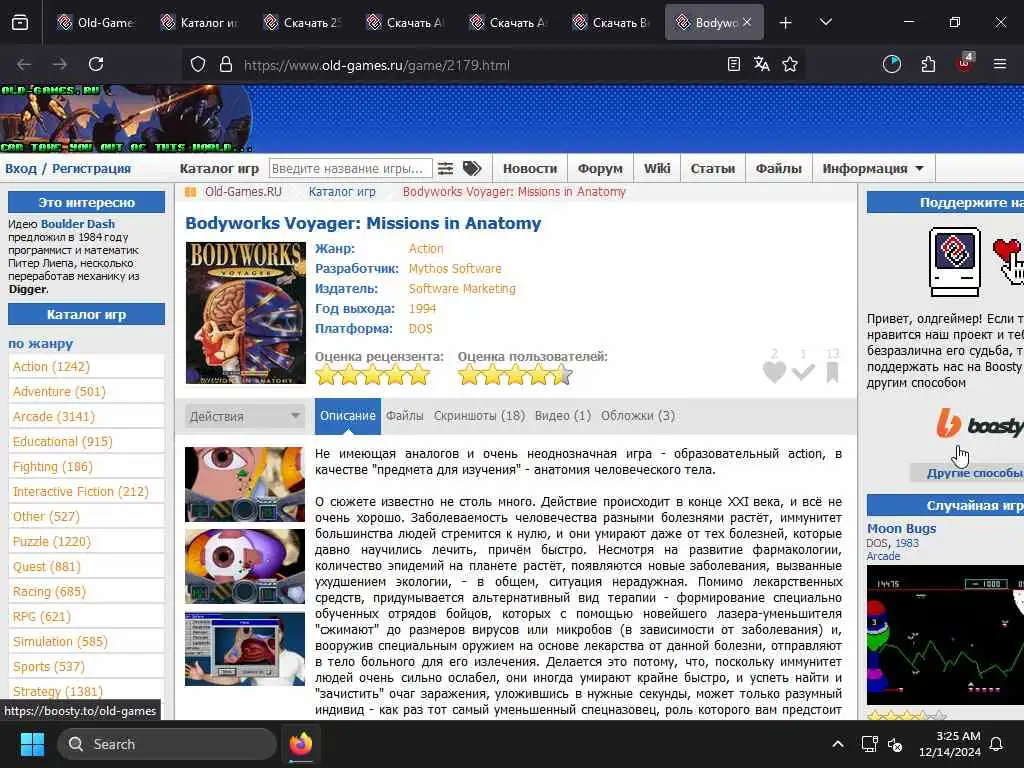The image size is (1024, 768).
Task: Click the Windows taskbar Search box
Action: [167, 744]
